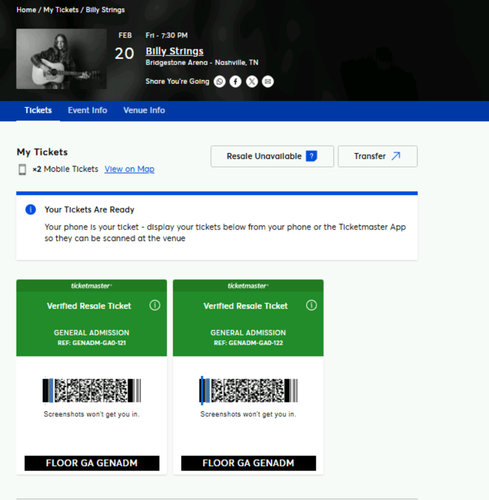Open the Event Info tab
Image resolution: width=489 pixels, height=500 pixels.
[x=87, y=110]
